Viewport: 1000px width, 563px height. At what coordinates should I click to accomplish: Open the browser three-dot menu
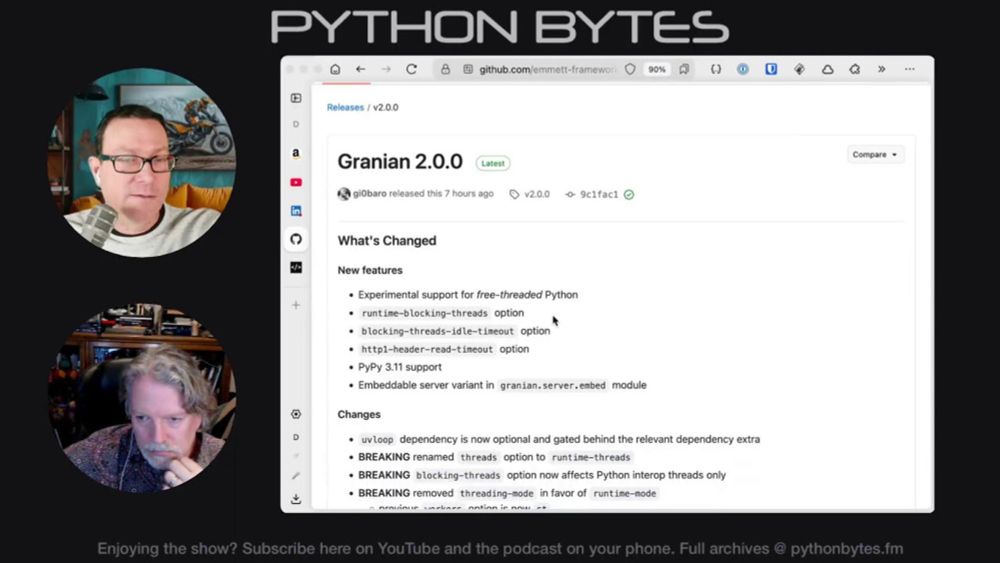[x=909, y=69]
